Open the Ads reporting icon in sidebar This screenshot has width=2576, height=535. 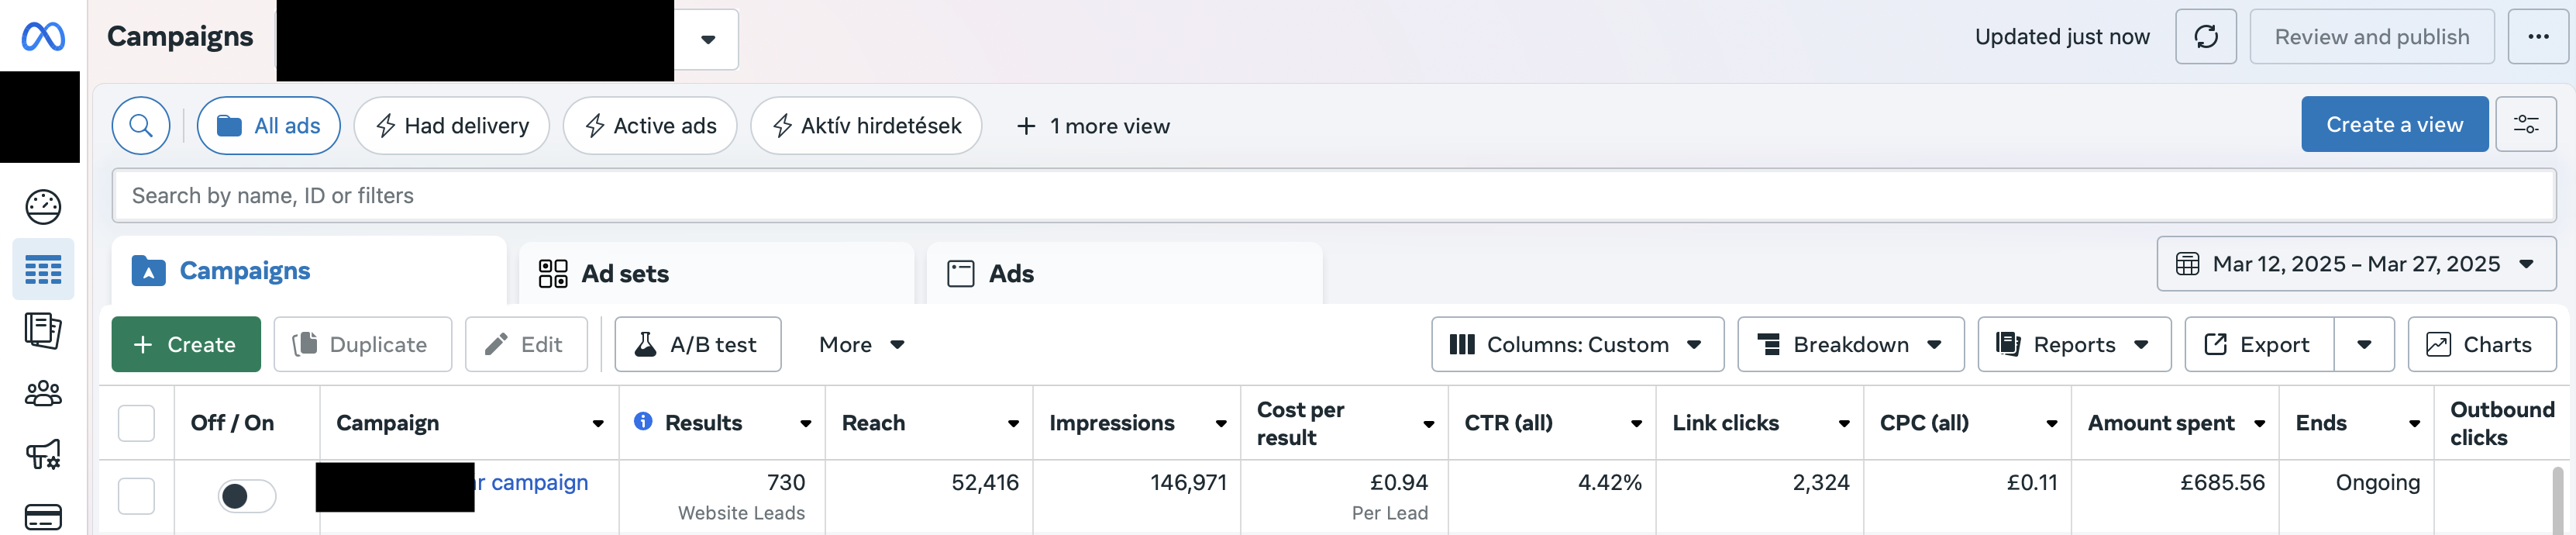click(x=43, y=331)
